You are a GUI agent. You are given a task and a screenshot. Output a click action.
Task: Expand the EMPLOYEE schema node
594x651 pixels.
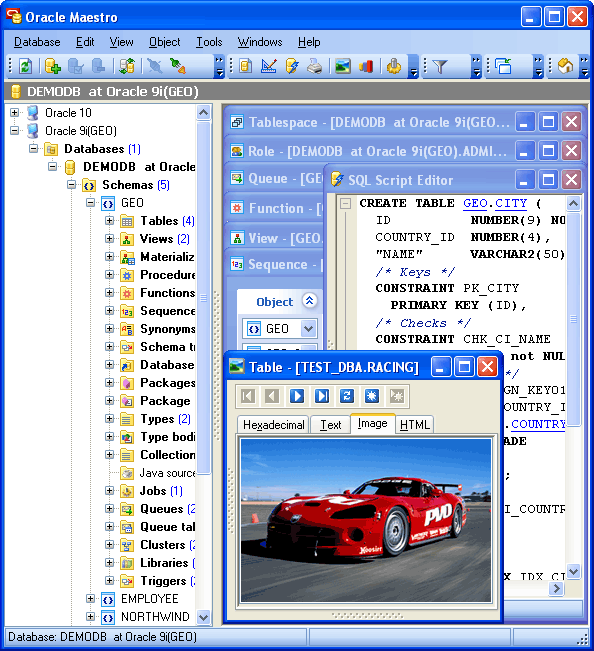pos(90,599)
